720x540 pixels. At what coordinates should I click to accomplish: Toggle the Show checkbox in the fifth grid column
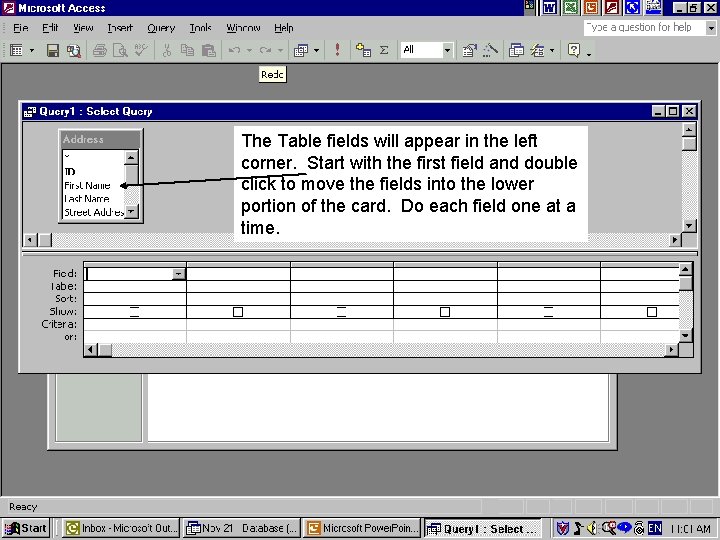(548, 312)
